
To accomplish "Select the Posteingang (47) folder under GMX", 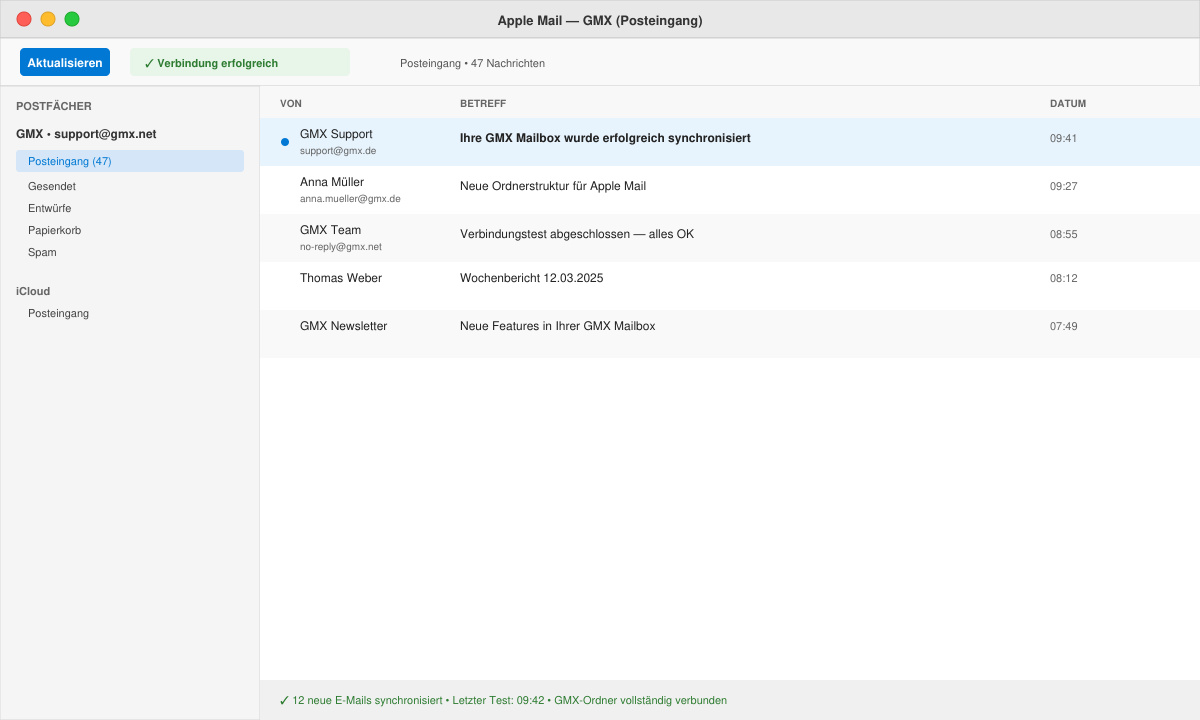I will tap(130, 161).
